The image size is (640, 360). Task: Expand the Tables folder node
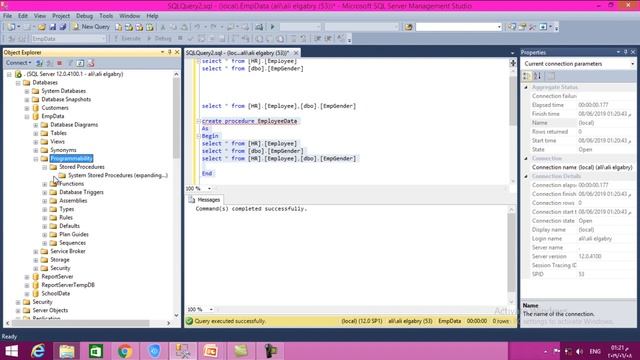click(36, 133)
